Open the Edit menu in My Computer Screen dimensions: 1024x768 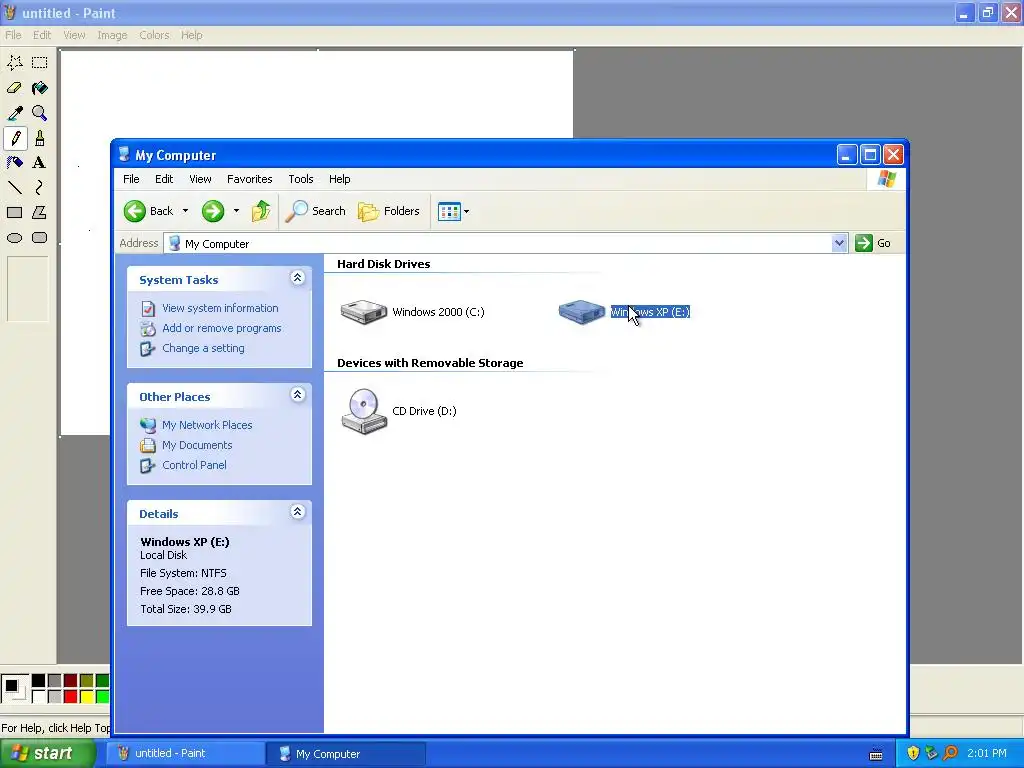[164, 179]
